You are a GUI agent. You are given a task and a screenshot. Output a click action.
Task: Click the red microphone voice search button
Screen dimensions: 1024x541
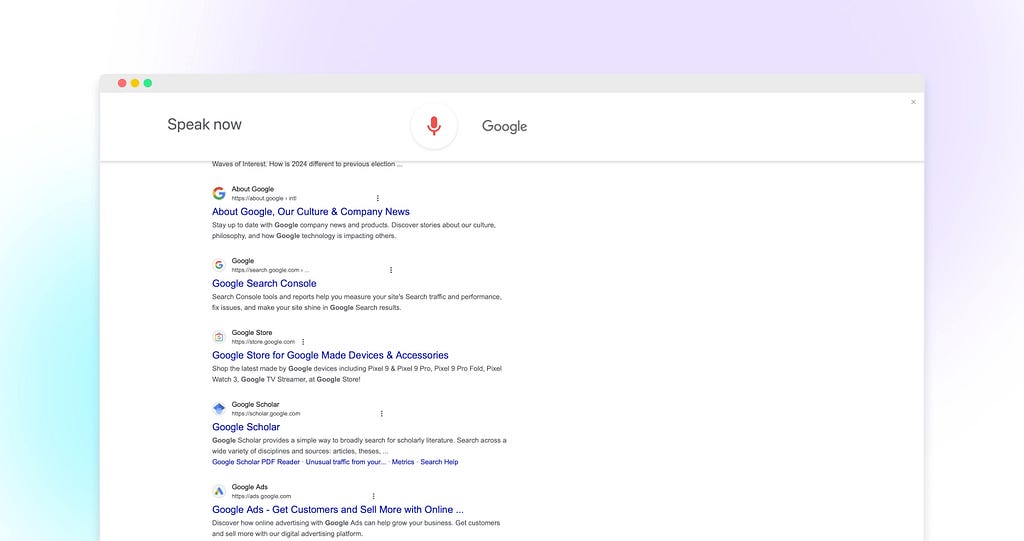tap(434, 125)
